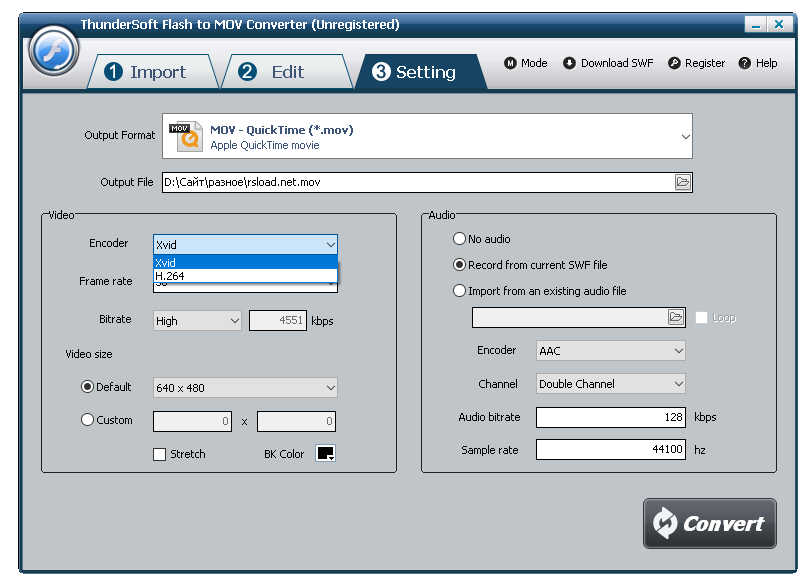Switch to the Edit tab
This screenshot has height=581, width=806.
(x=287, y=72)
